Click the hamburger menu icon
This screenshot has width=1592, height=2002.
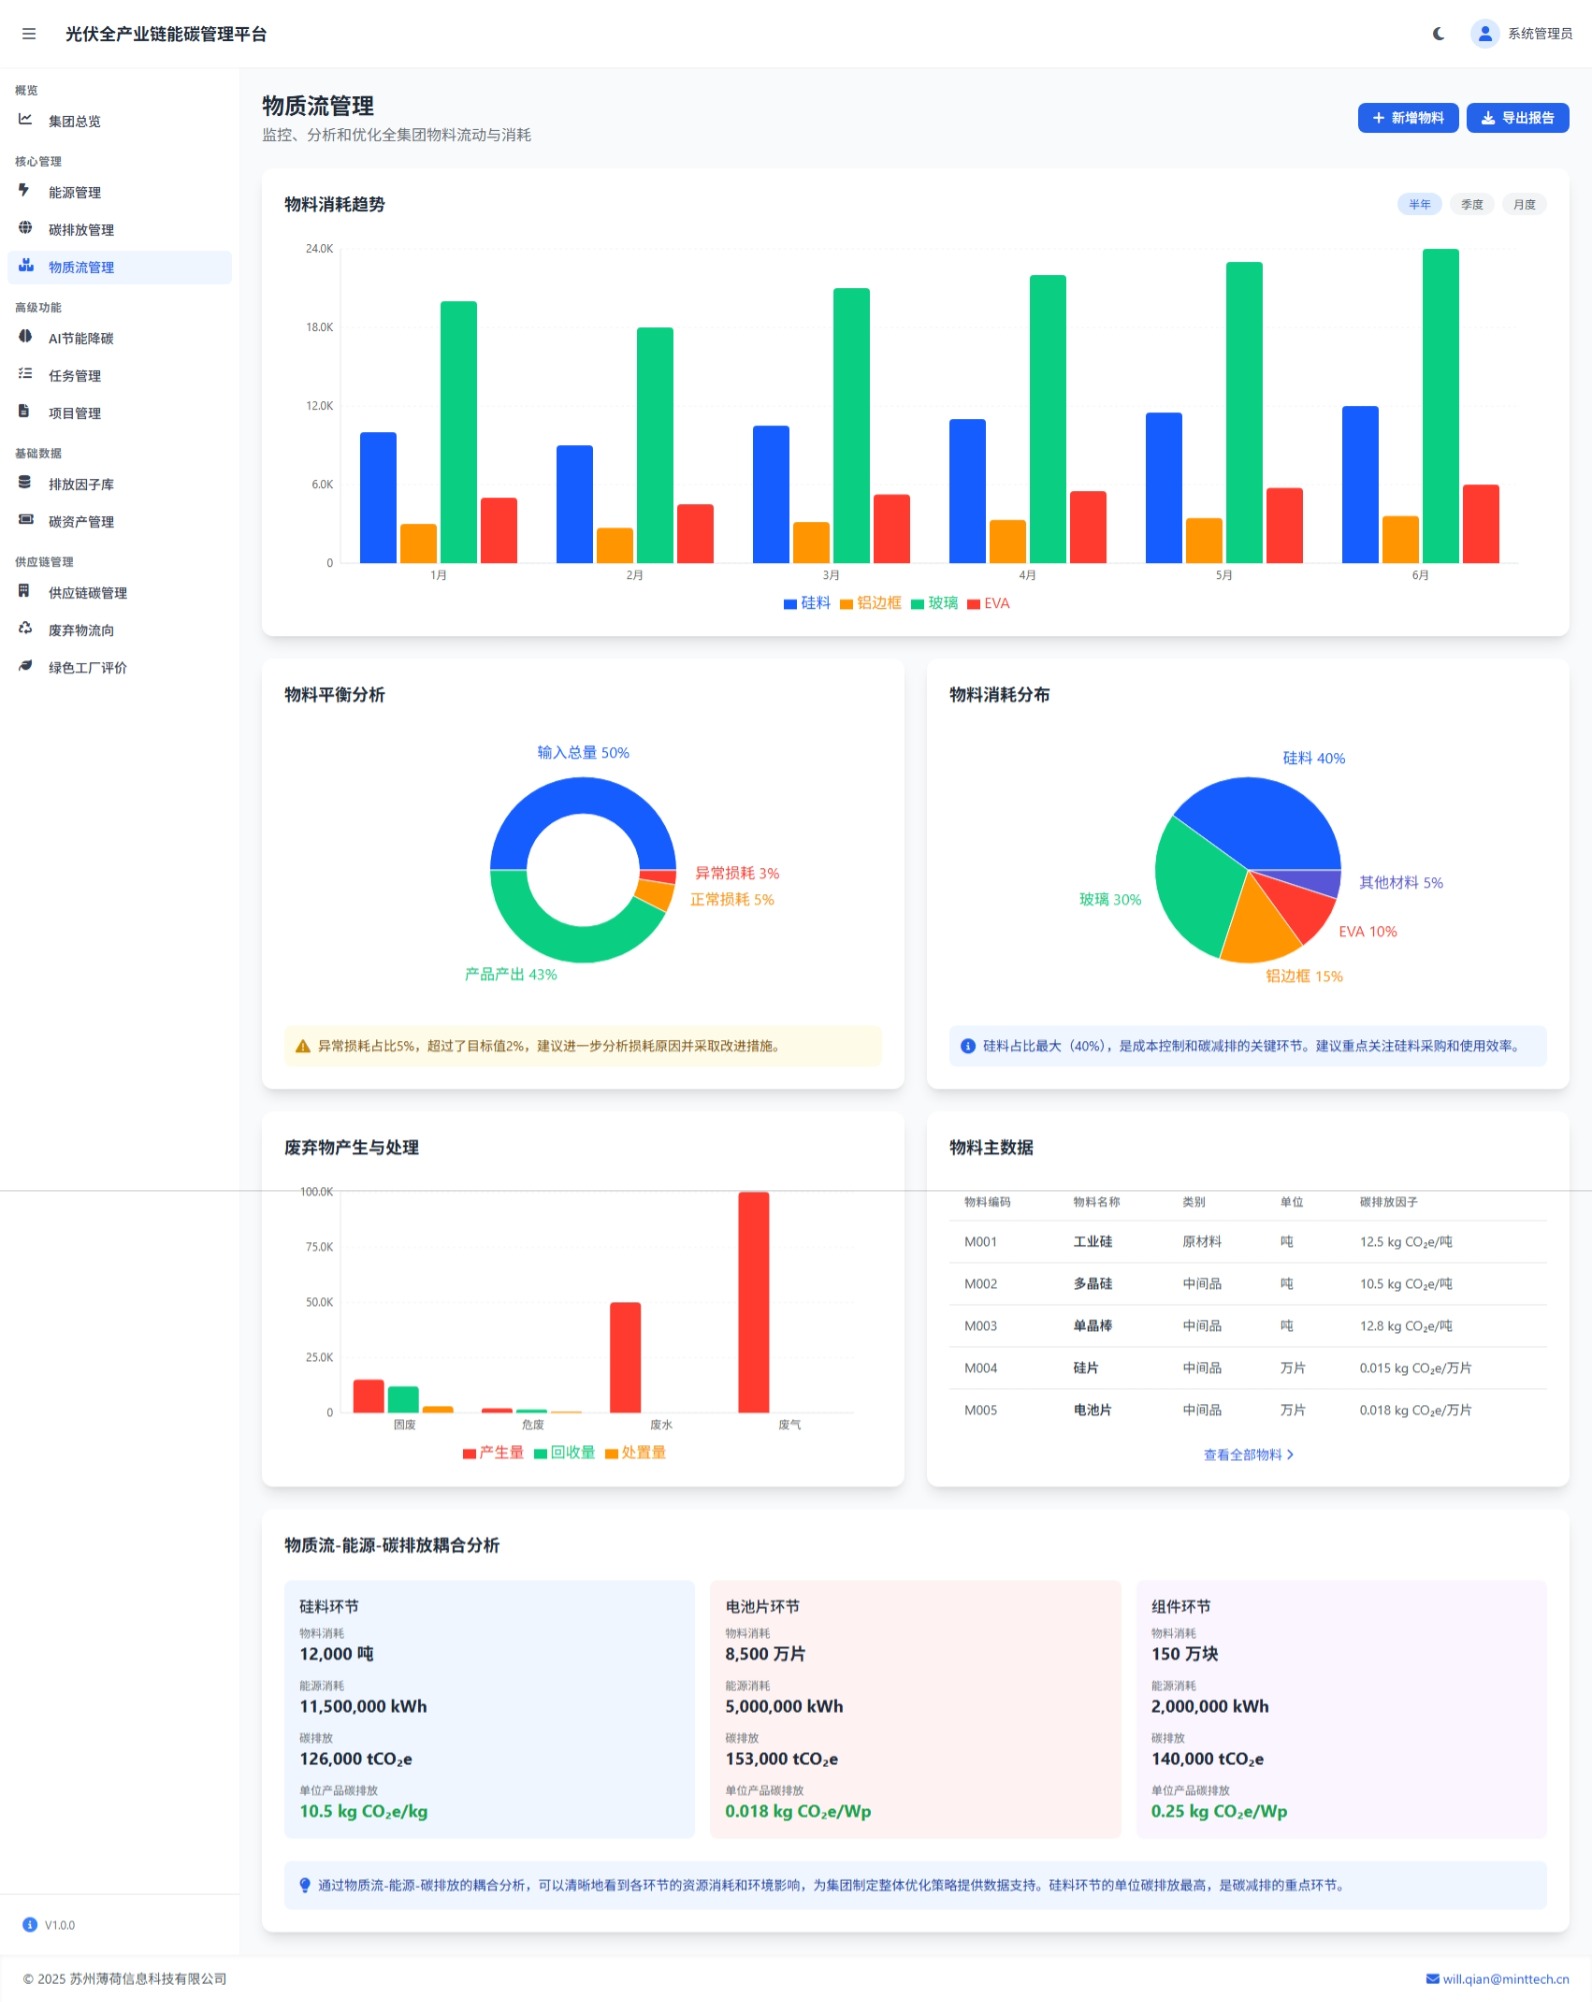tap(29, 34)
